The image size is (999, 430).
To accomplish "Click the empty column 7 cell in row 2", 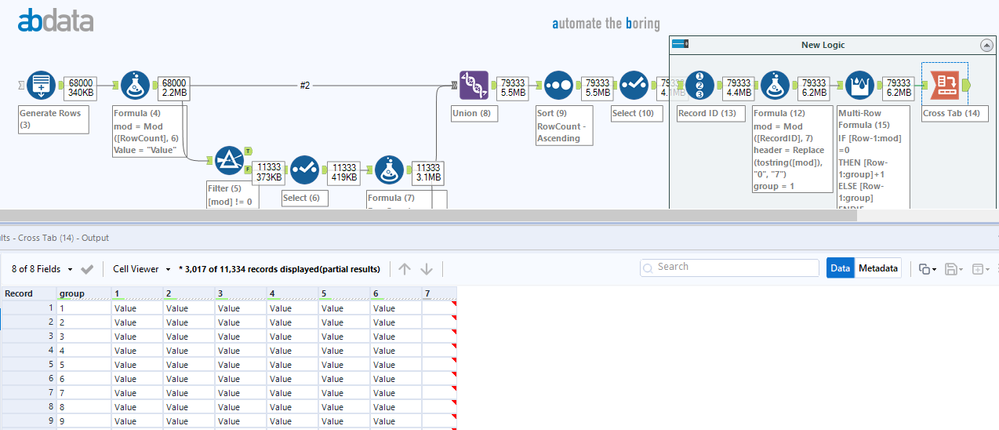I will (439, 322).
